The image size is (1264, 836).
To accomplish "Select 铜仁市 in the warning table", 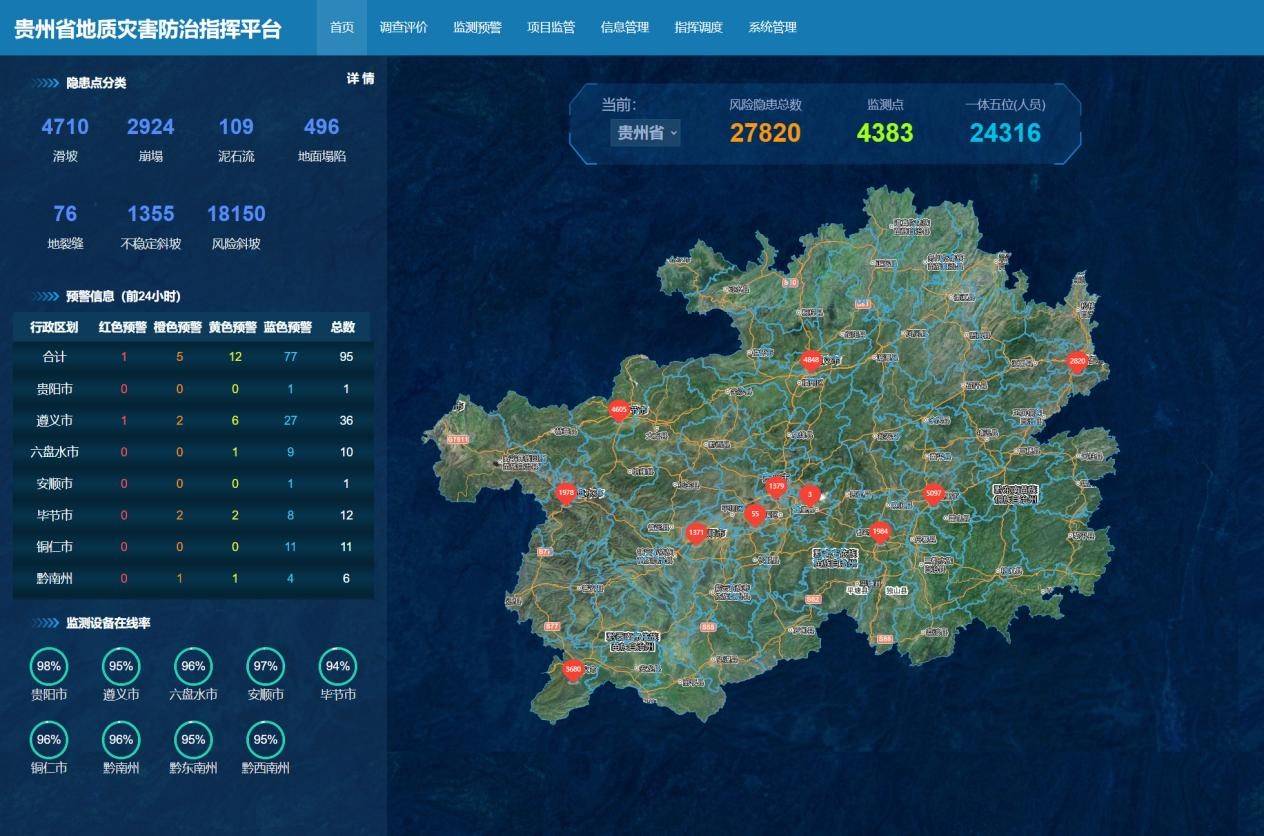I will click(x=54, y=547).
